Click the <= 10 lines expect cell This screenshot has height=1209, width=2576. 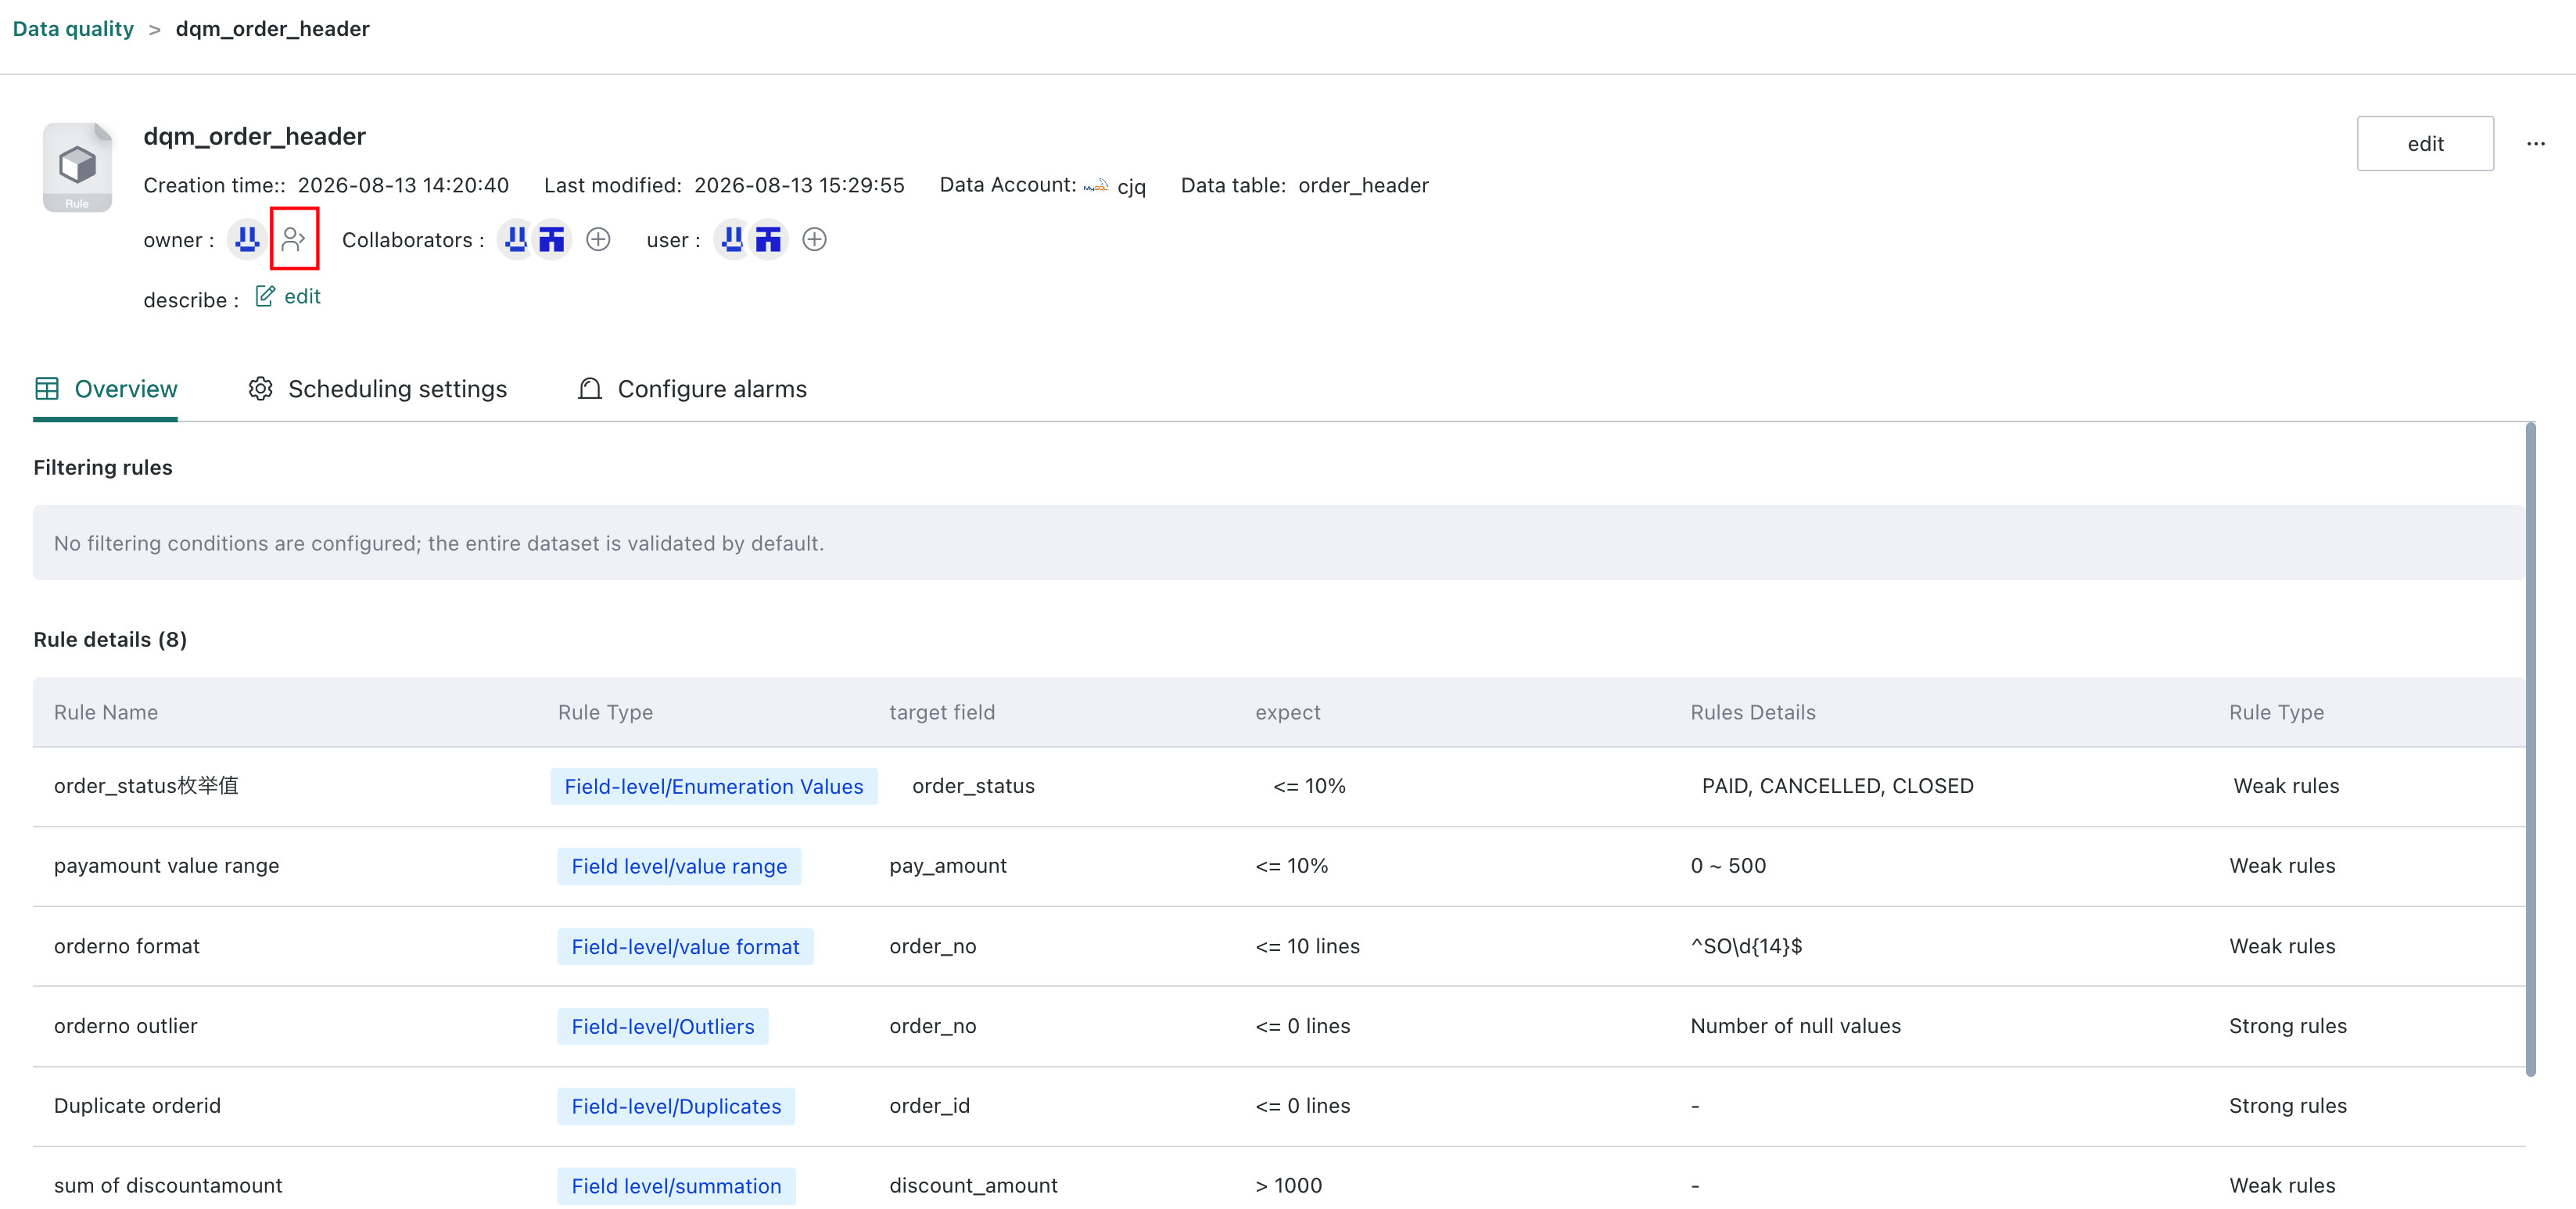[1308, 946]
